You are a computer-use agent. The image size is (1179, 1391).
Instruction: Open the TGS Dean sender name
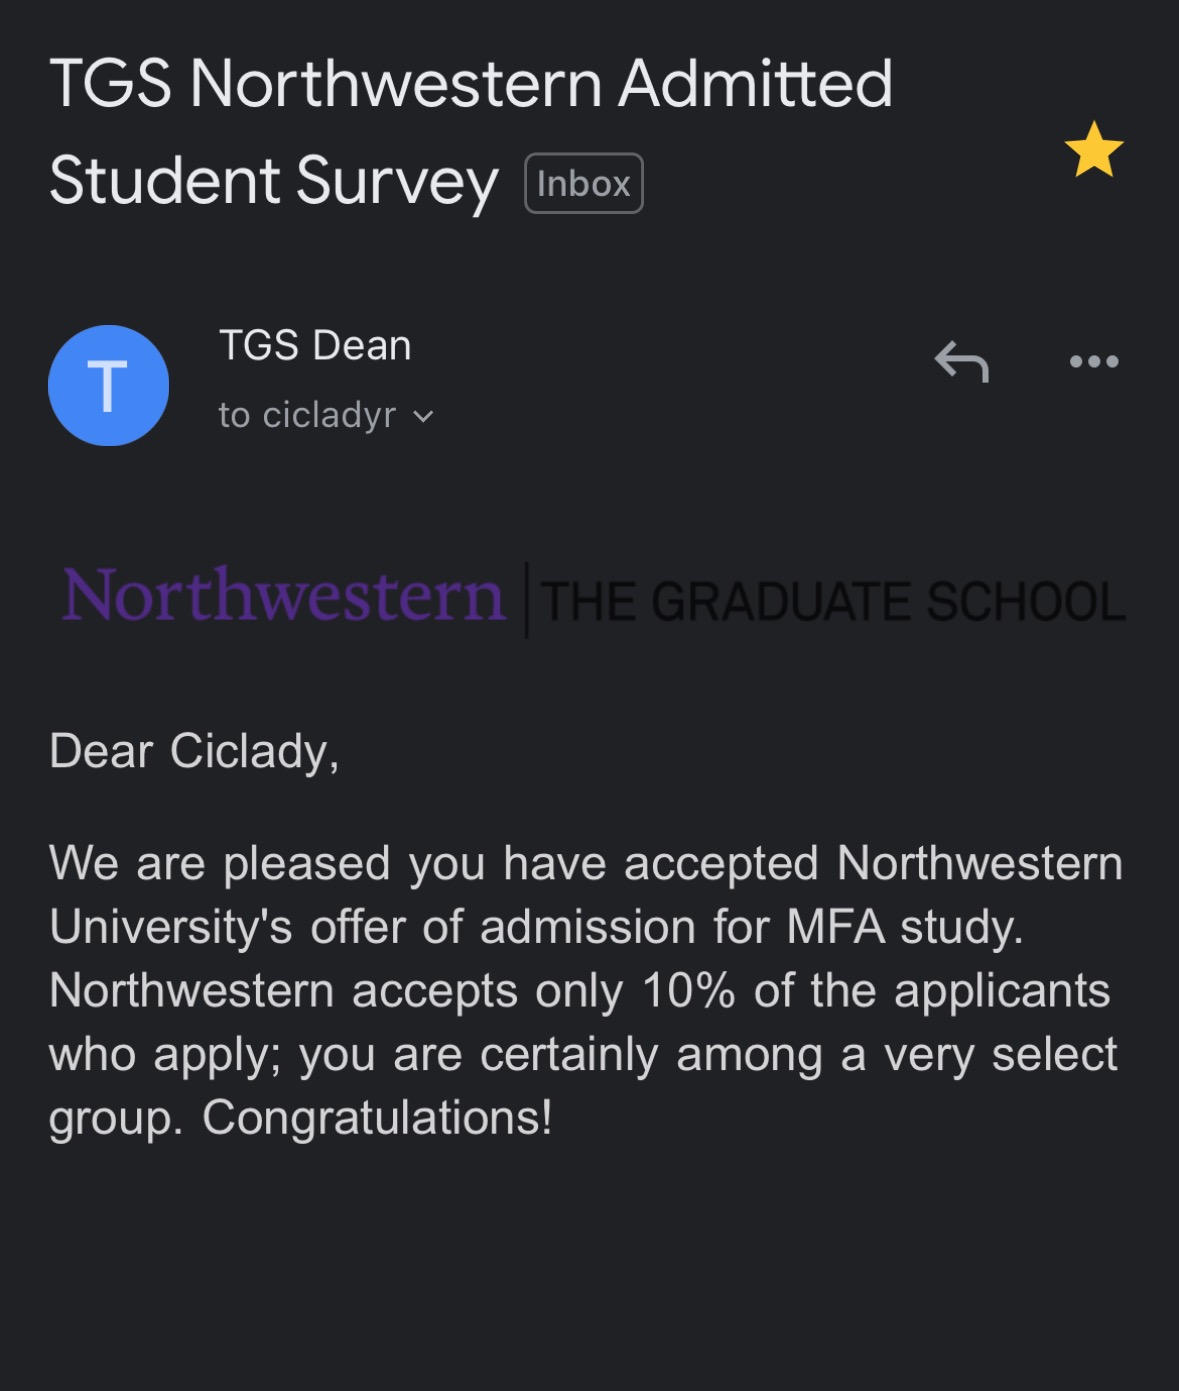315,345
